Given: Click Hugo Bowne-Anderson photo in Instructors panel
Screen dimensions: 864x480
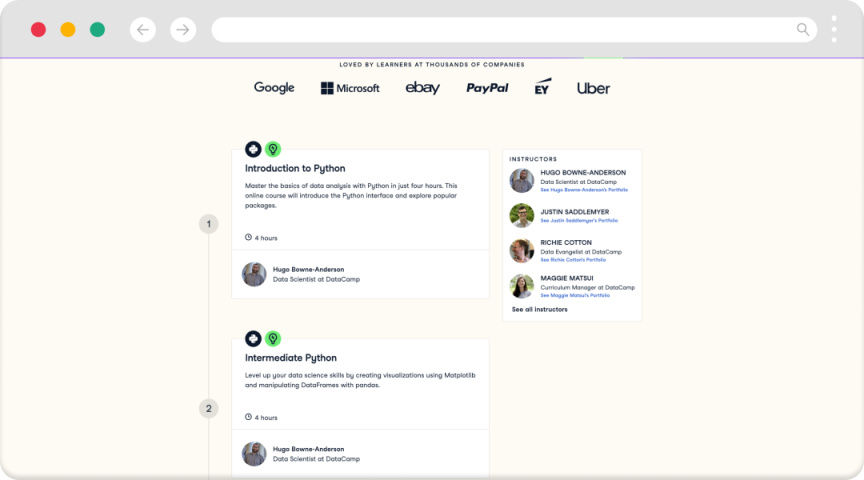Looking at the screenshot, I should coord(522,180).
